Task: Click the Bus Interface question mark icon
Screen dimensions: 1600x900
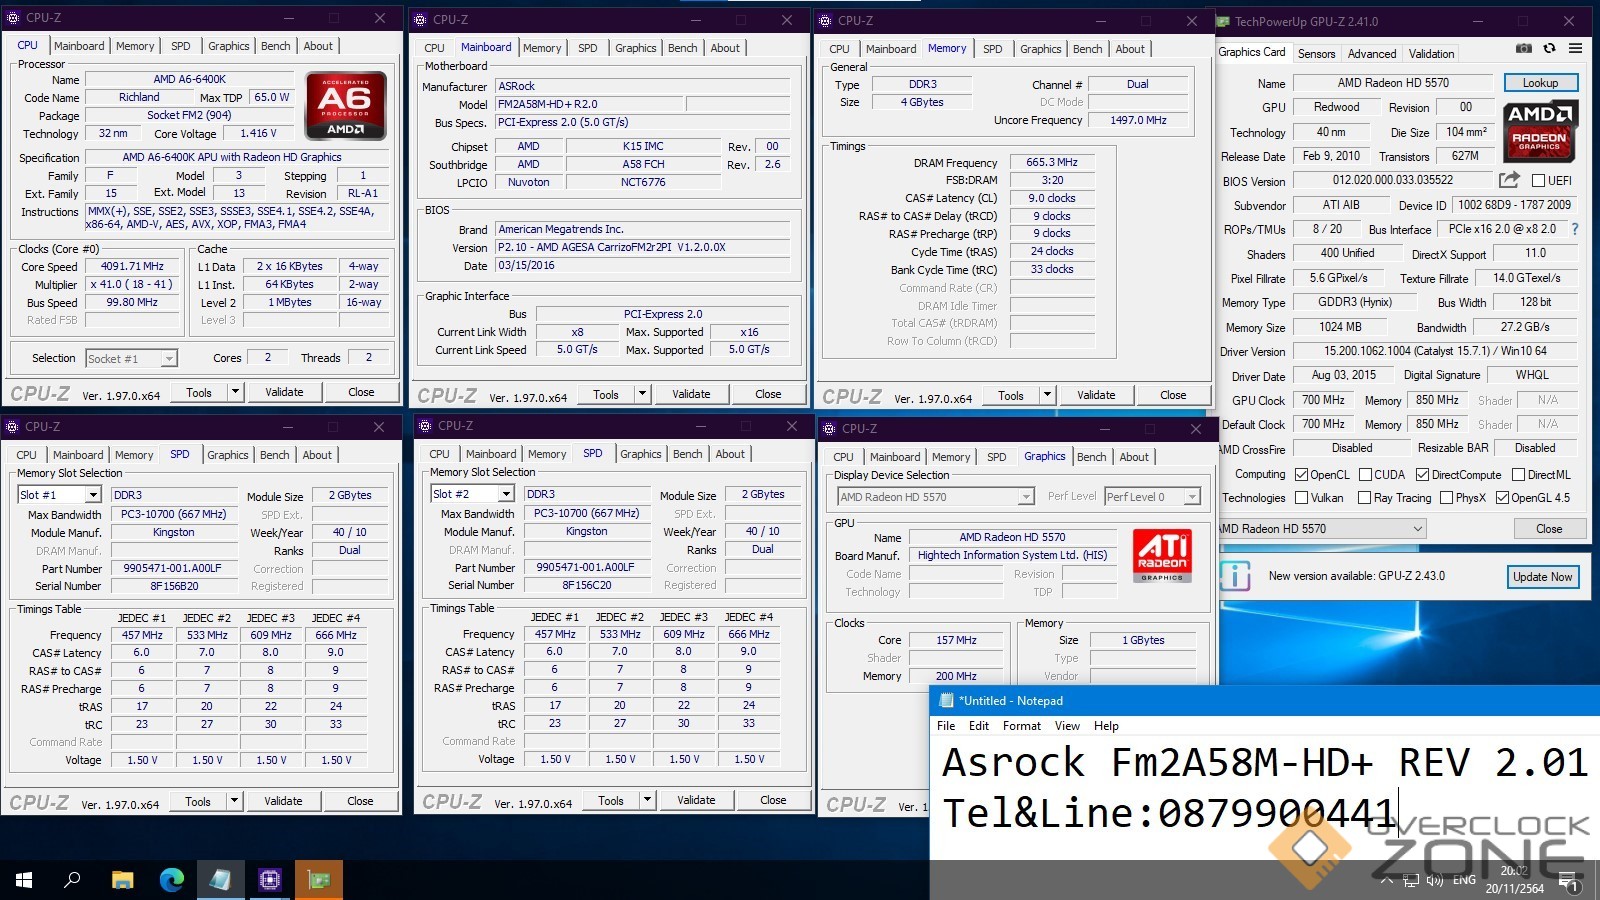Action: tap(1575, 229)
